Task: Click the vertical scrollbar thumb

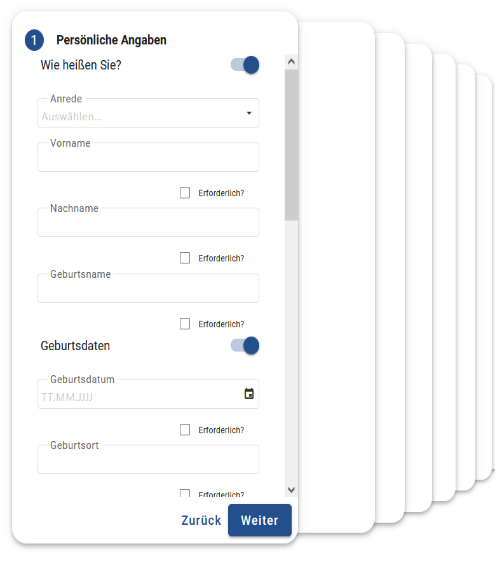Action: (x=291, y=145)
